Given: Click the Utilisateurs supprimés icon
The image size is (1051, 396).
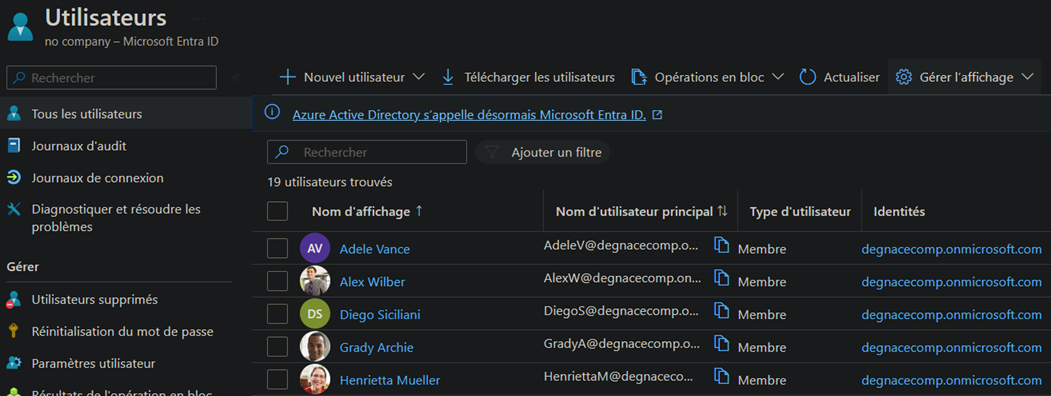Looking at the screenshot, I should tap(14, 300).
